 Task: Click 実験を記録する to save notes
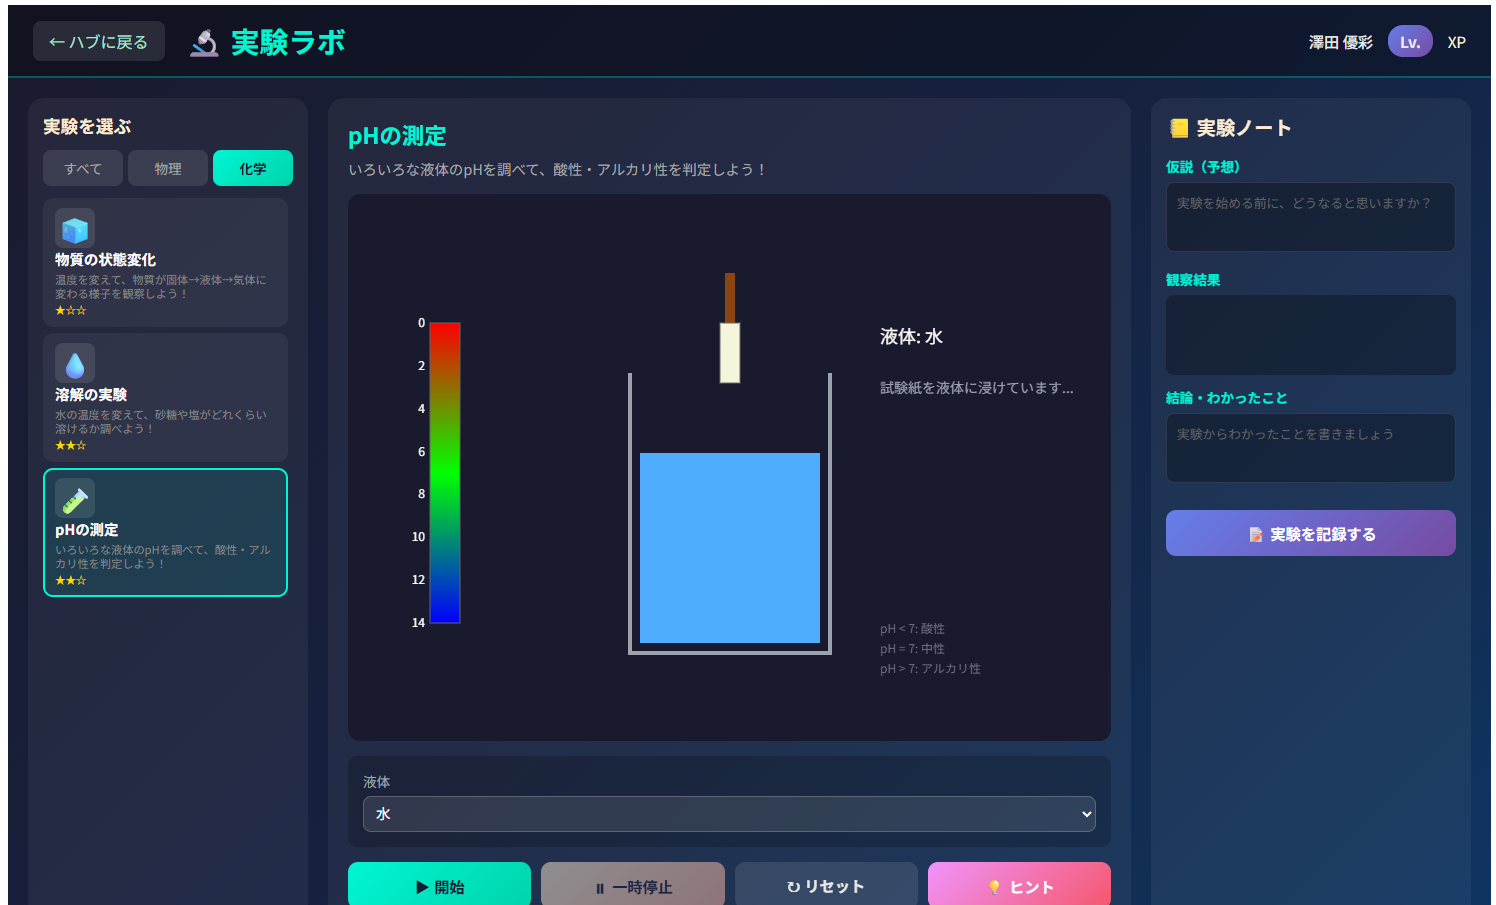click(x=1311, y=533)
